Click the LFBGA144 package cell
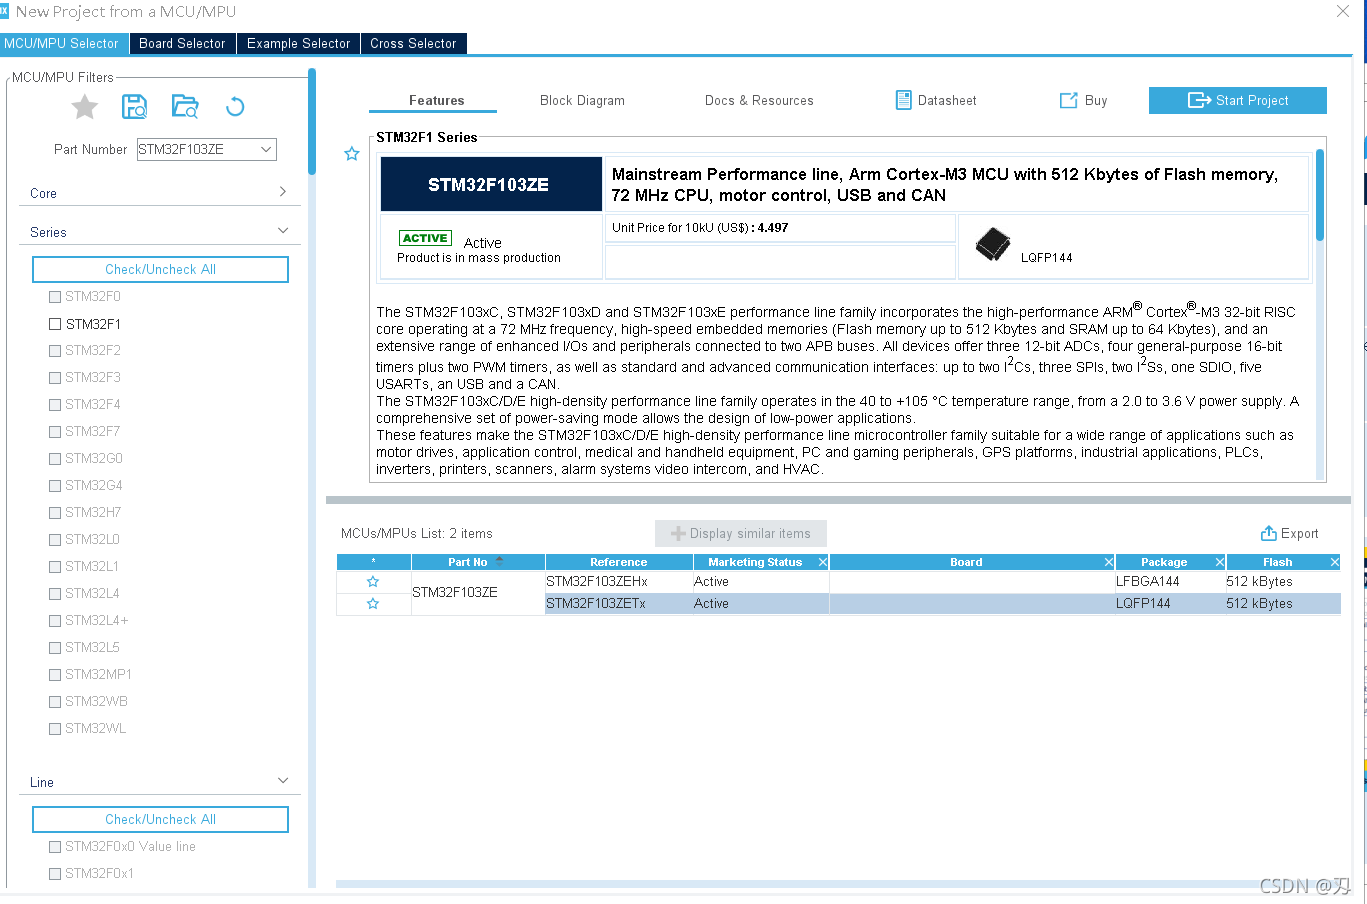1367x904 pixels. [x=1170, y=582]
